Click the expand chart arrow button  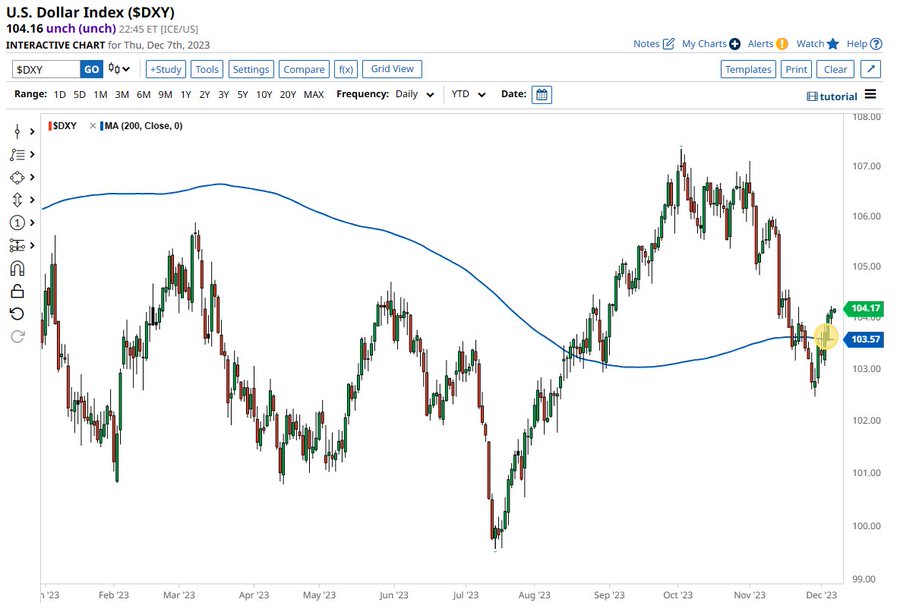[870, 69]
